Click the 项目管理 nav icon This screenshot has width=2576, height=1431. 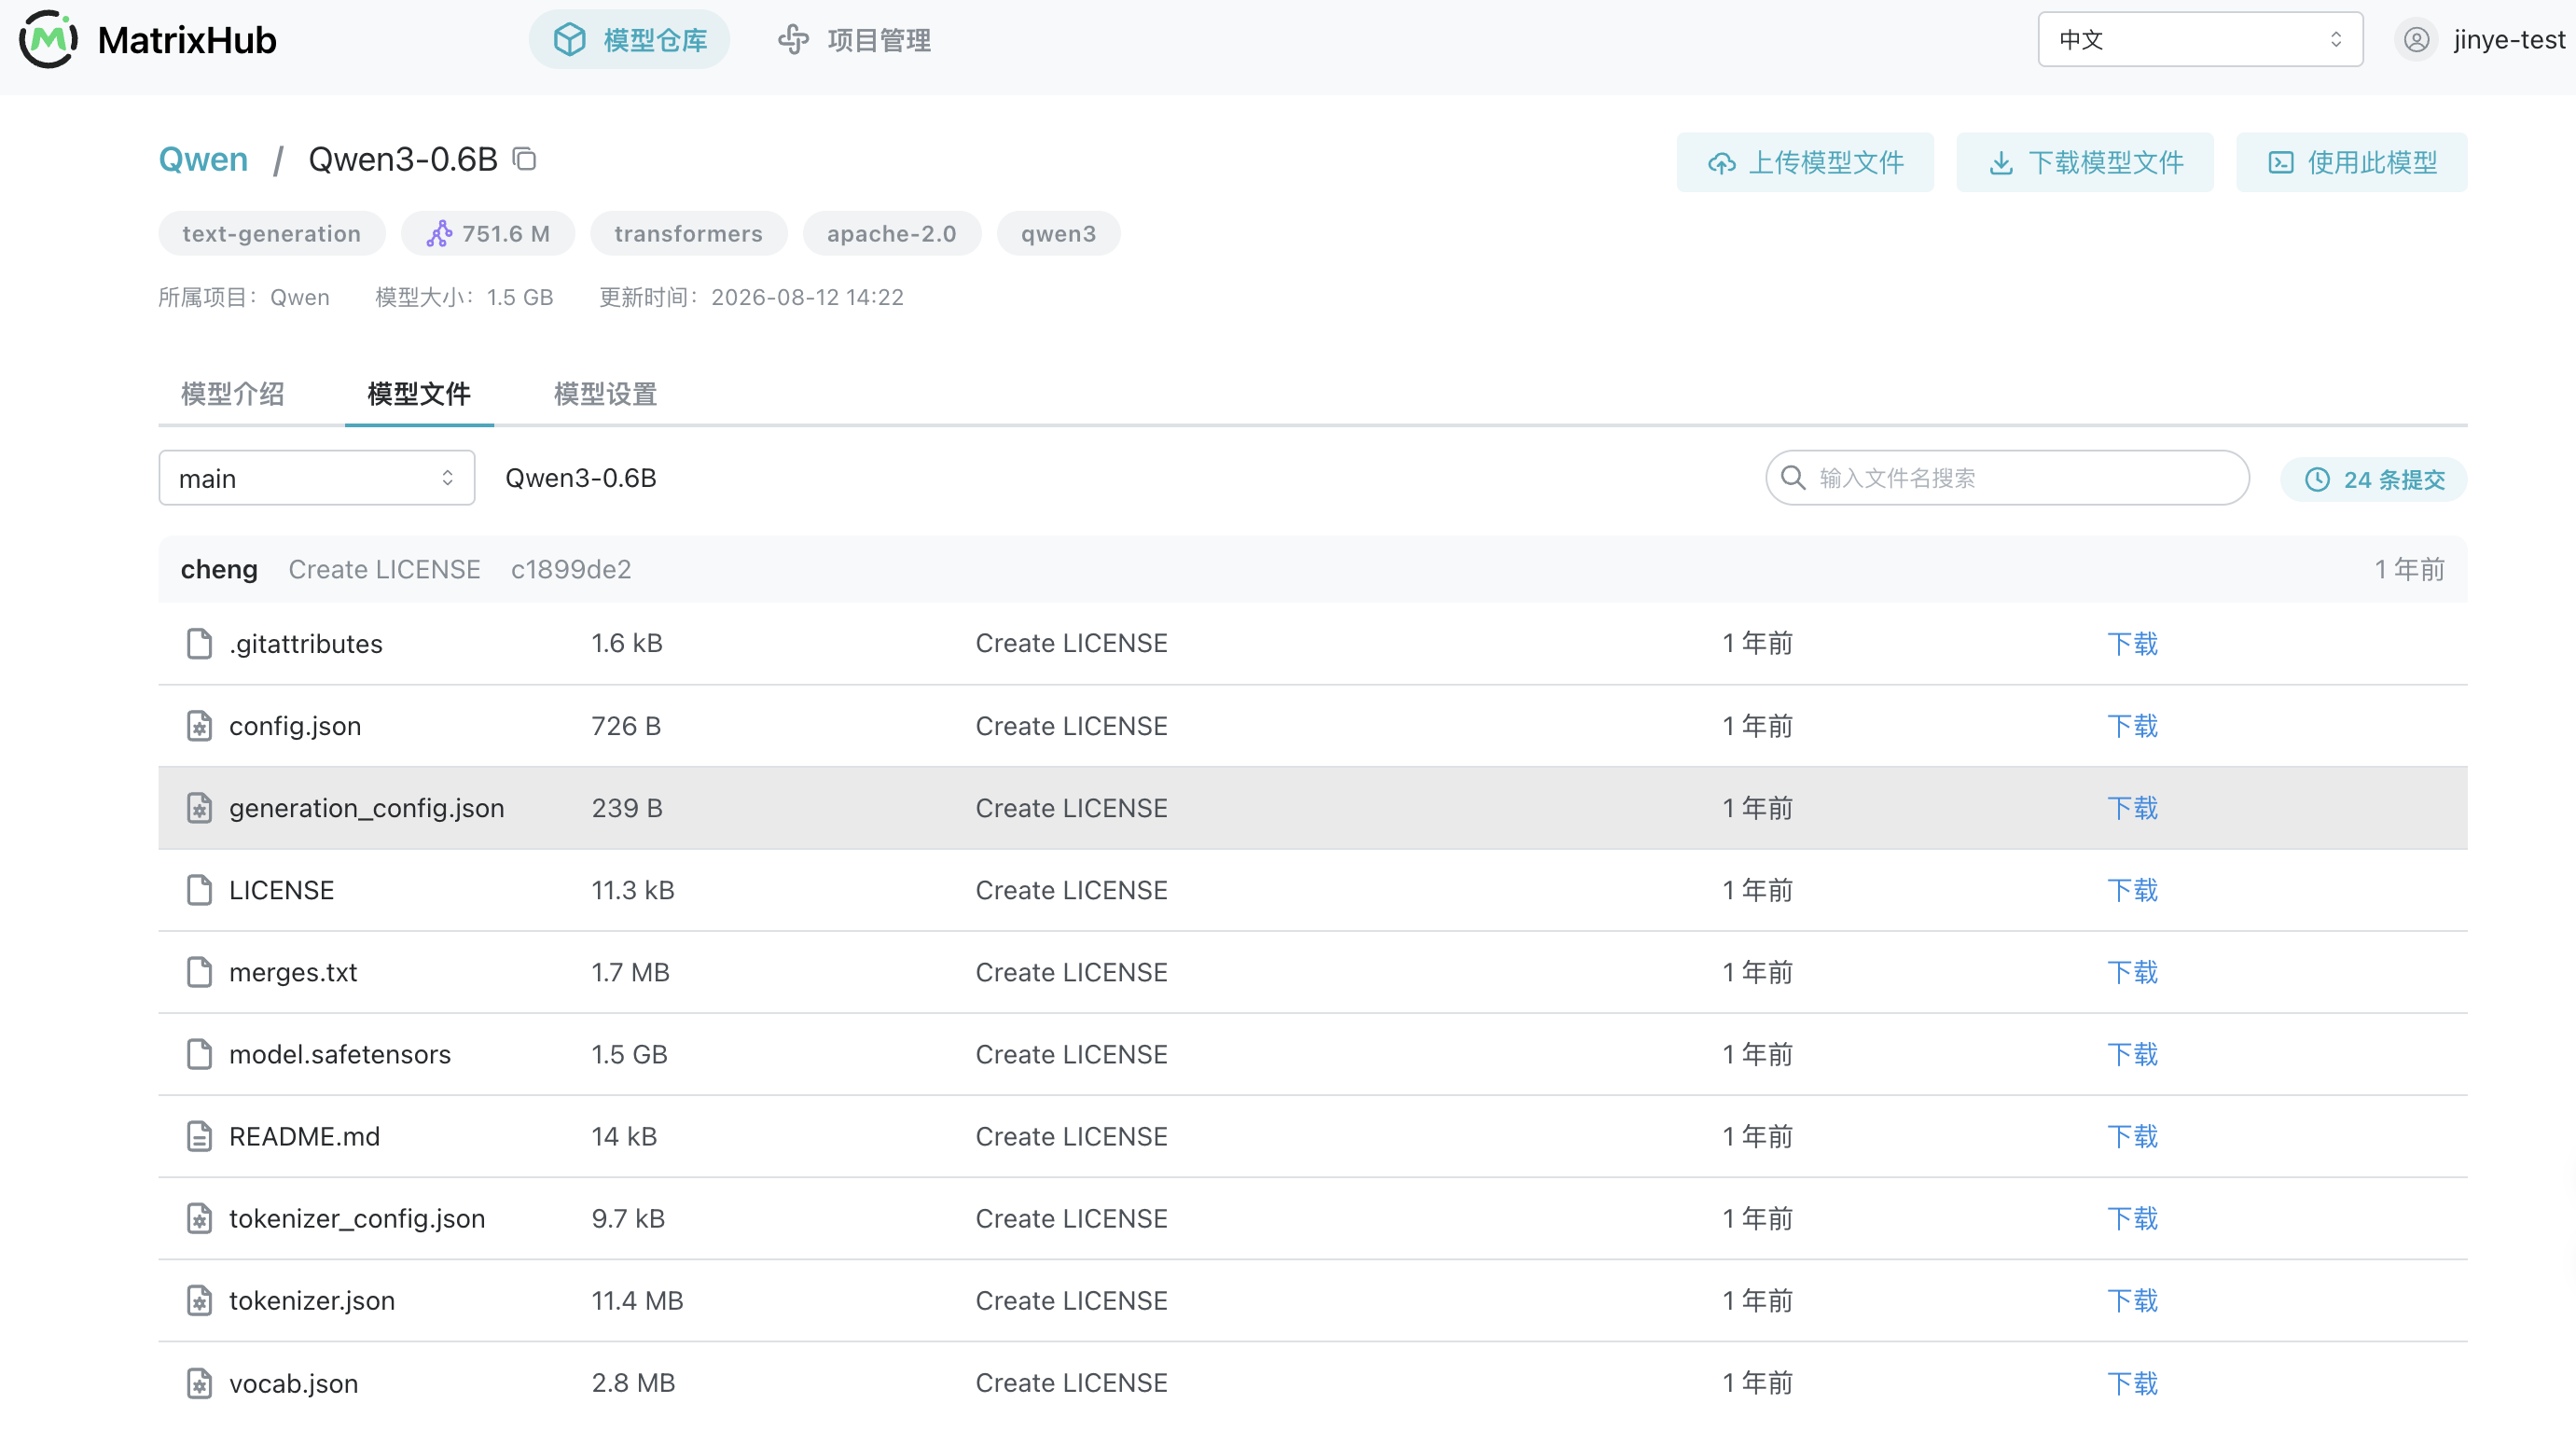793,40
